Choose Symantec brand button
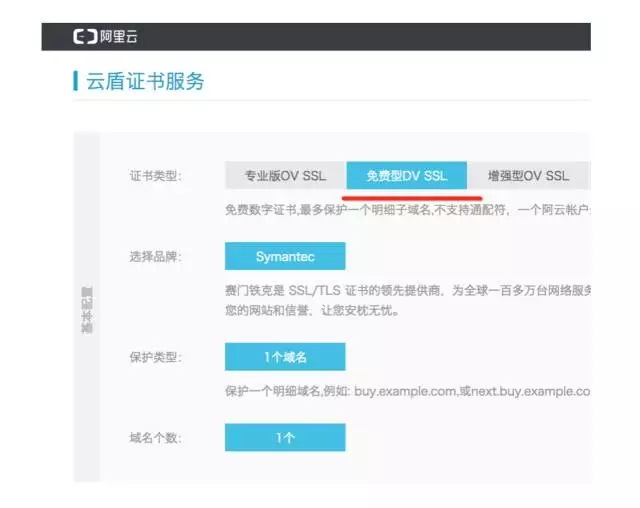Screen dimensions: 640x508 [285, 256]
